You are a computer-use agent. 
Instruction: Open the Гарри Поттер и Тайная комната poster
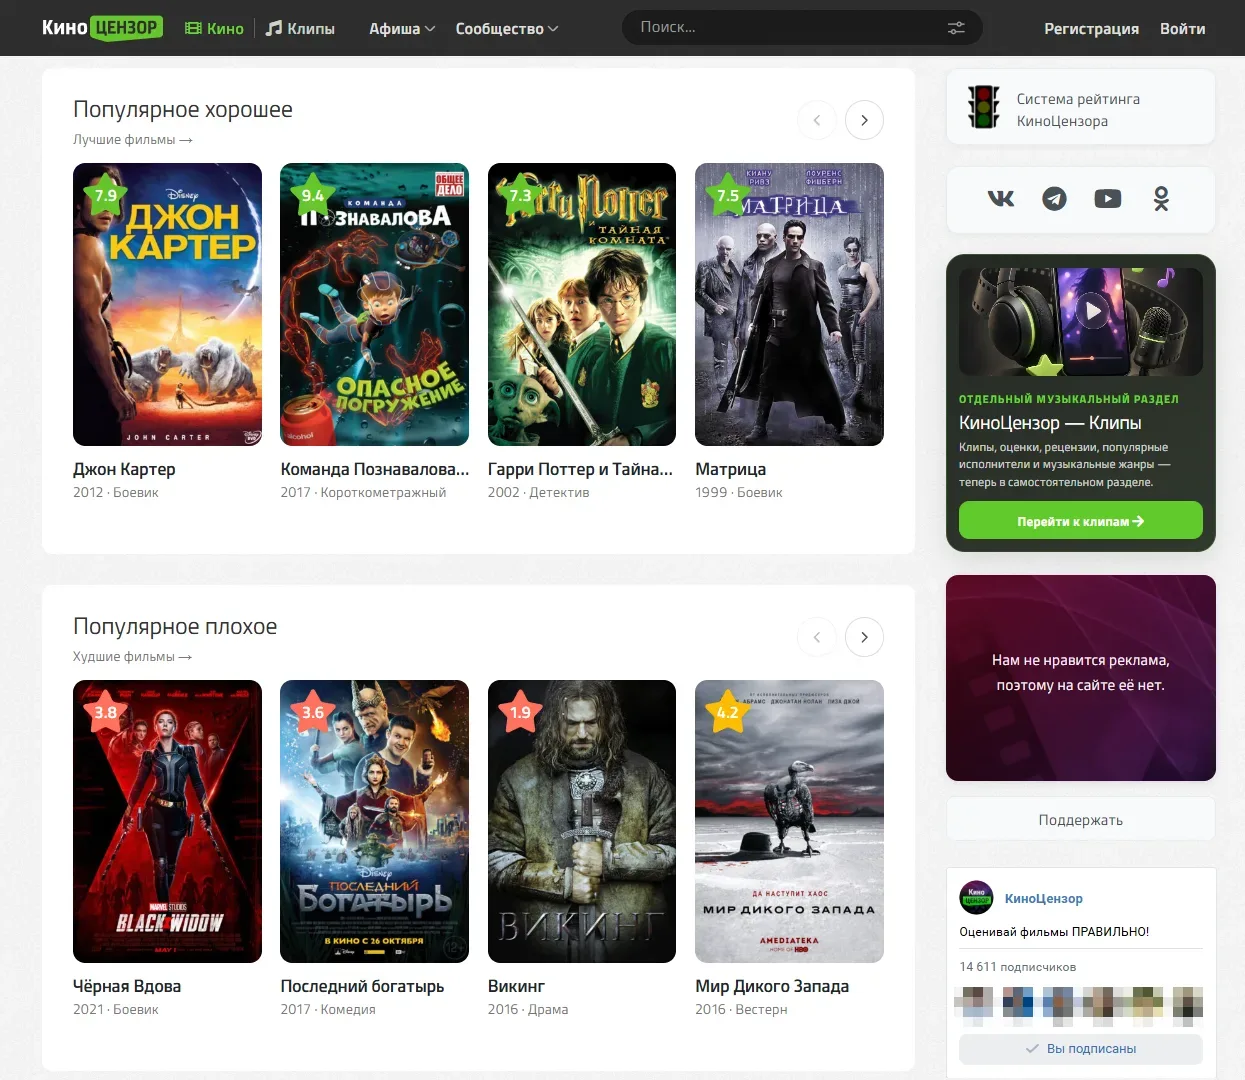pyautogui.click(x=582, y=304)
